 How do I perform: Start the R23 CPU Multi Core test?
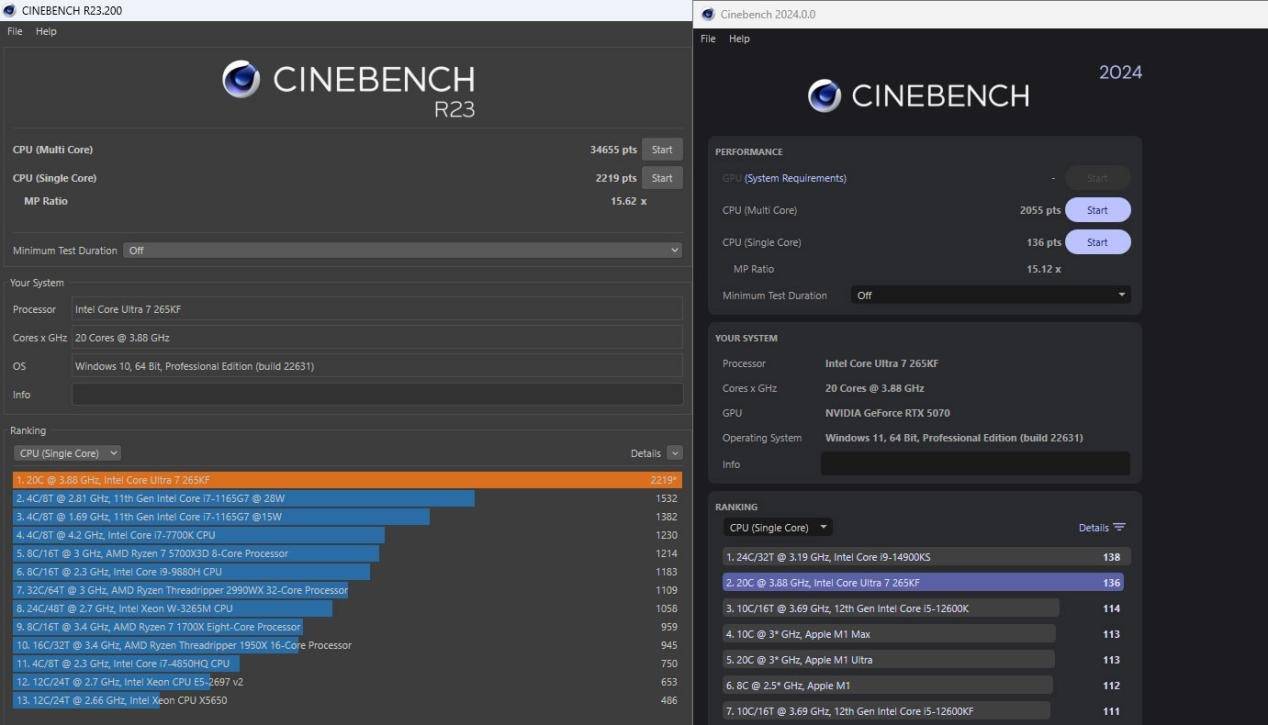coord(662,150)
